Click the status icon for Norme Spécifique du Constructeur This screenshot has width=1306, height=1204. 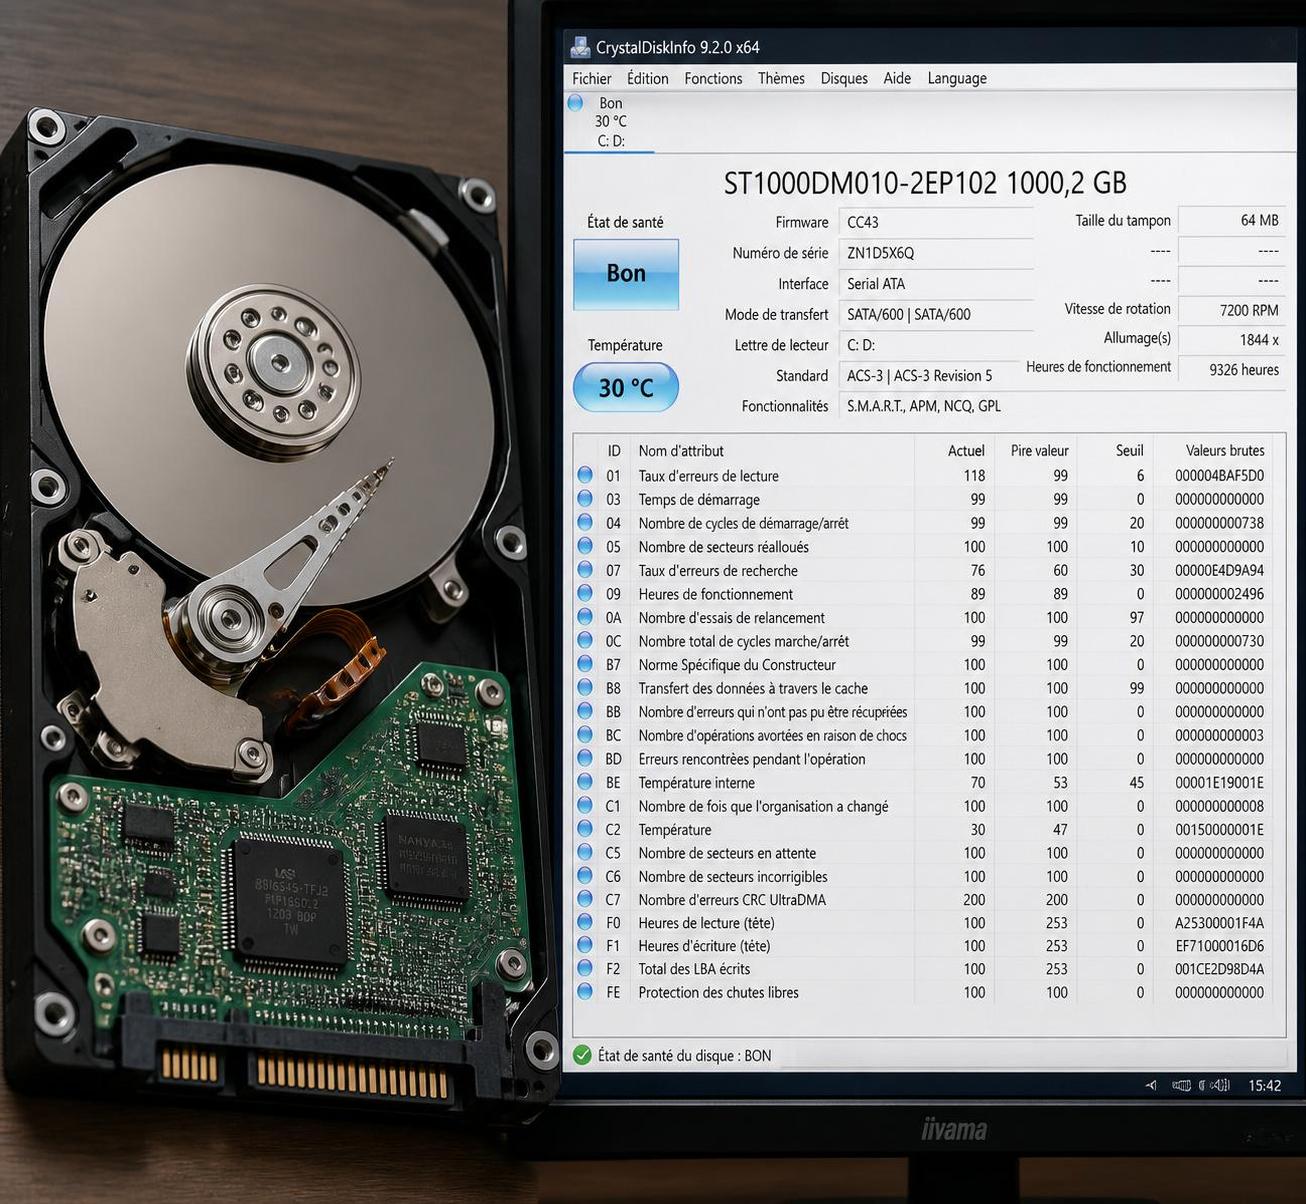coord(585,664)
